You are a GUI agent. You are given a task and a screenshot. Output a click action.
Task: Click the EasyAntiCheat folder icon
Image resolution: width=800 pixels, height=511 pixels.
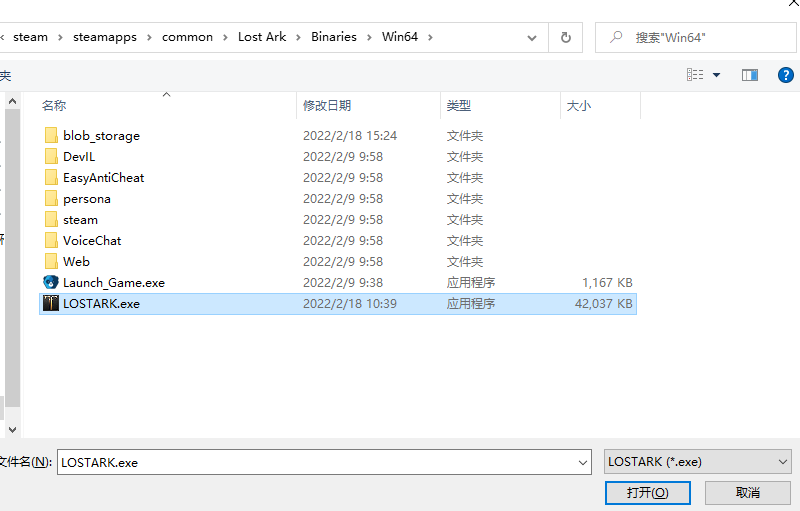(x=51, y=178)
